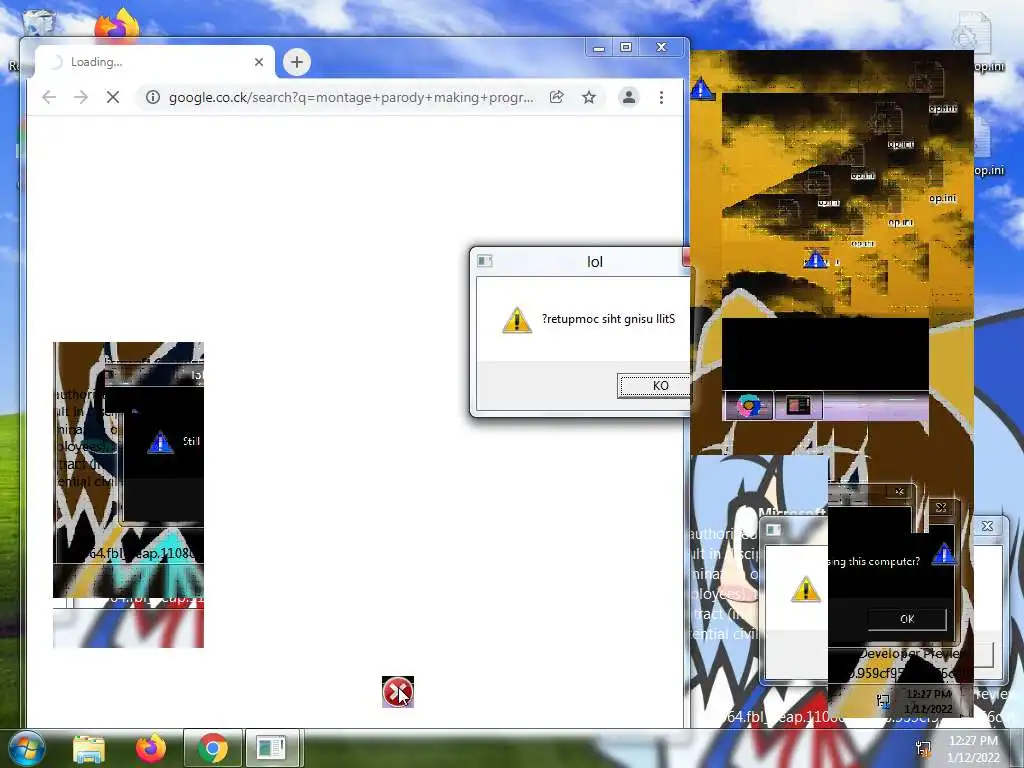Close the Chrome window
This screenshot has height=768, width=1024.
click(x=662, y=48)
